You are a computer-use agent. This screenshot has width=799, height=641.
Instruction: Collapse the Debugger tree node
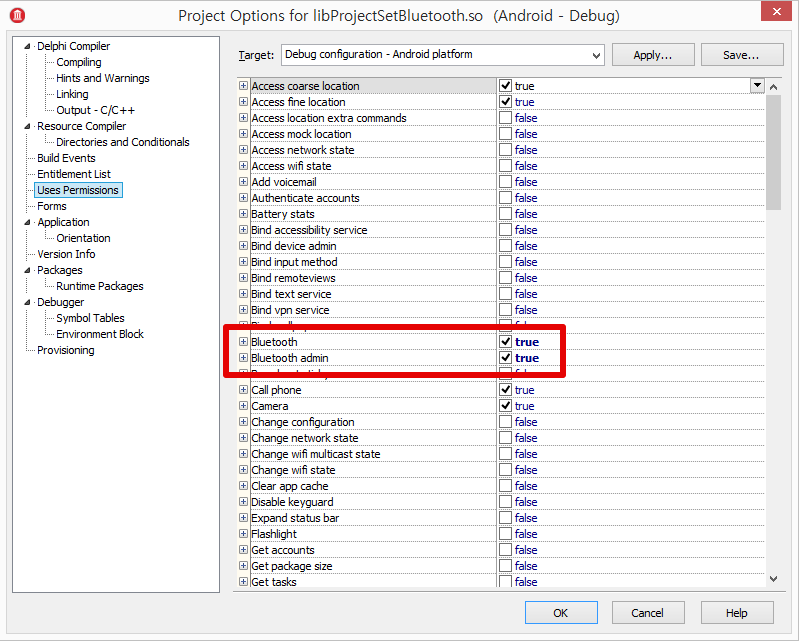[27, 302]
